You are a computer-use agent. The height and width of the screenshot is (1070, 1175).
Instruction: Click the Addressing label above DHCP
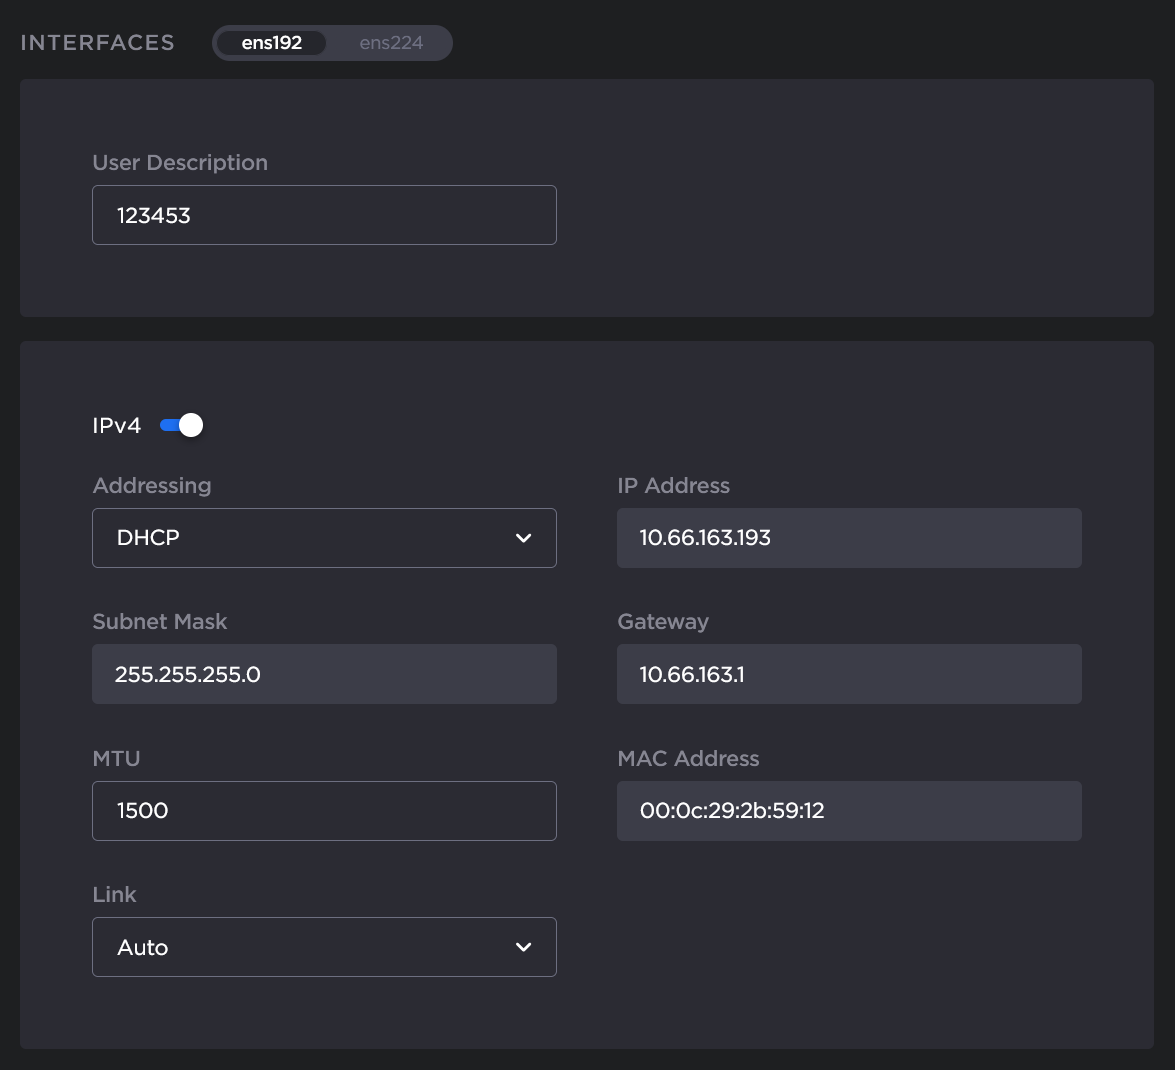click(152, 486)
